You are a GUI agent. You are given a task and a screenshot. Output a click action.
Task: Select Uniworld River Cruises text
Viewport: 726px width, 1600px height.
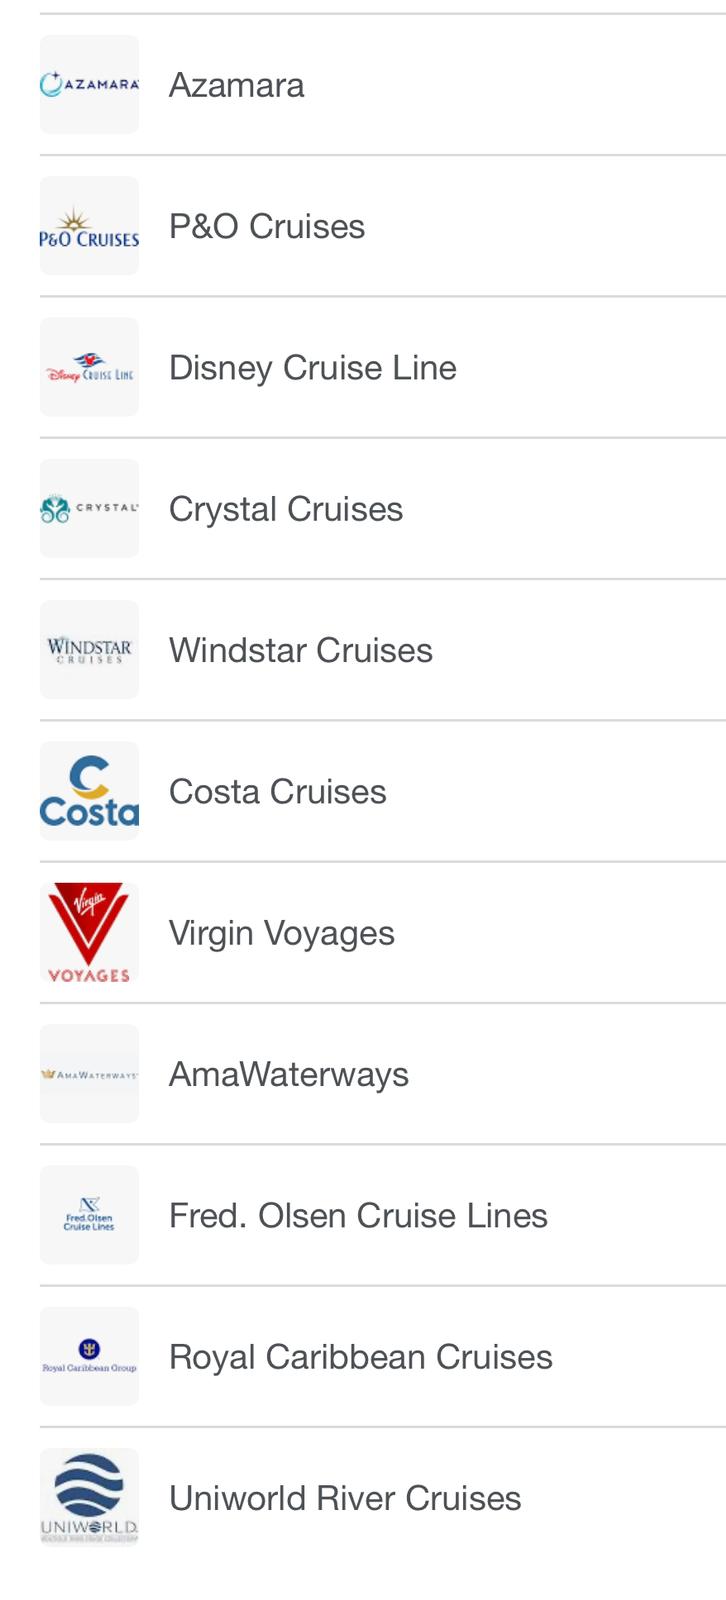(345, 1497)
